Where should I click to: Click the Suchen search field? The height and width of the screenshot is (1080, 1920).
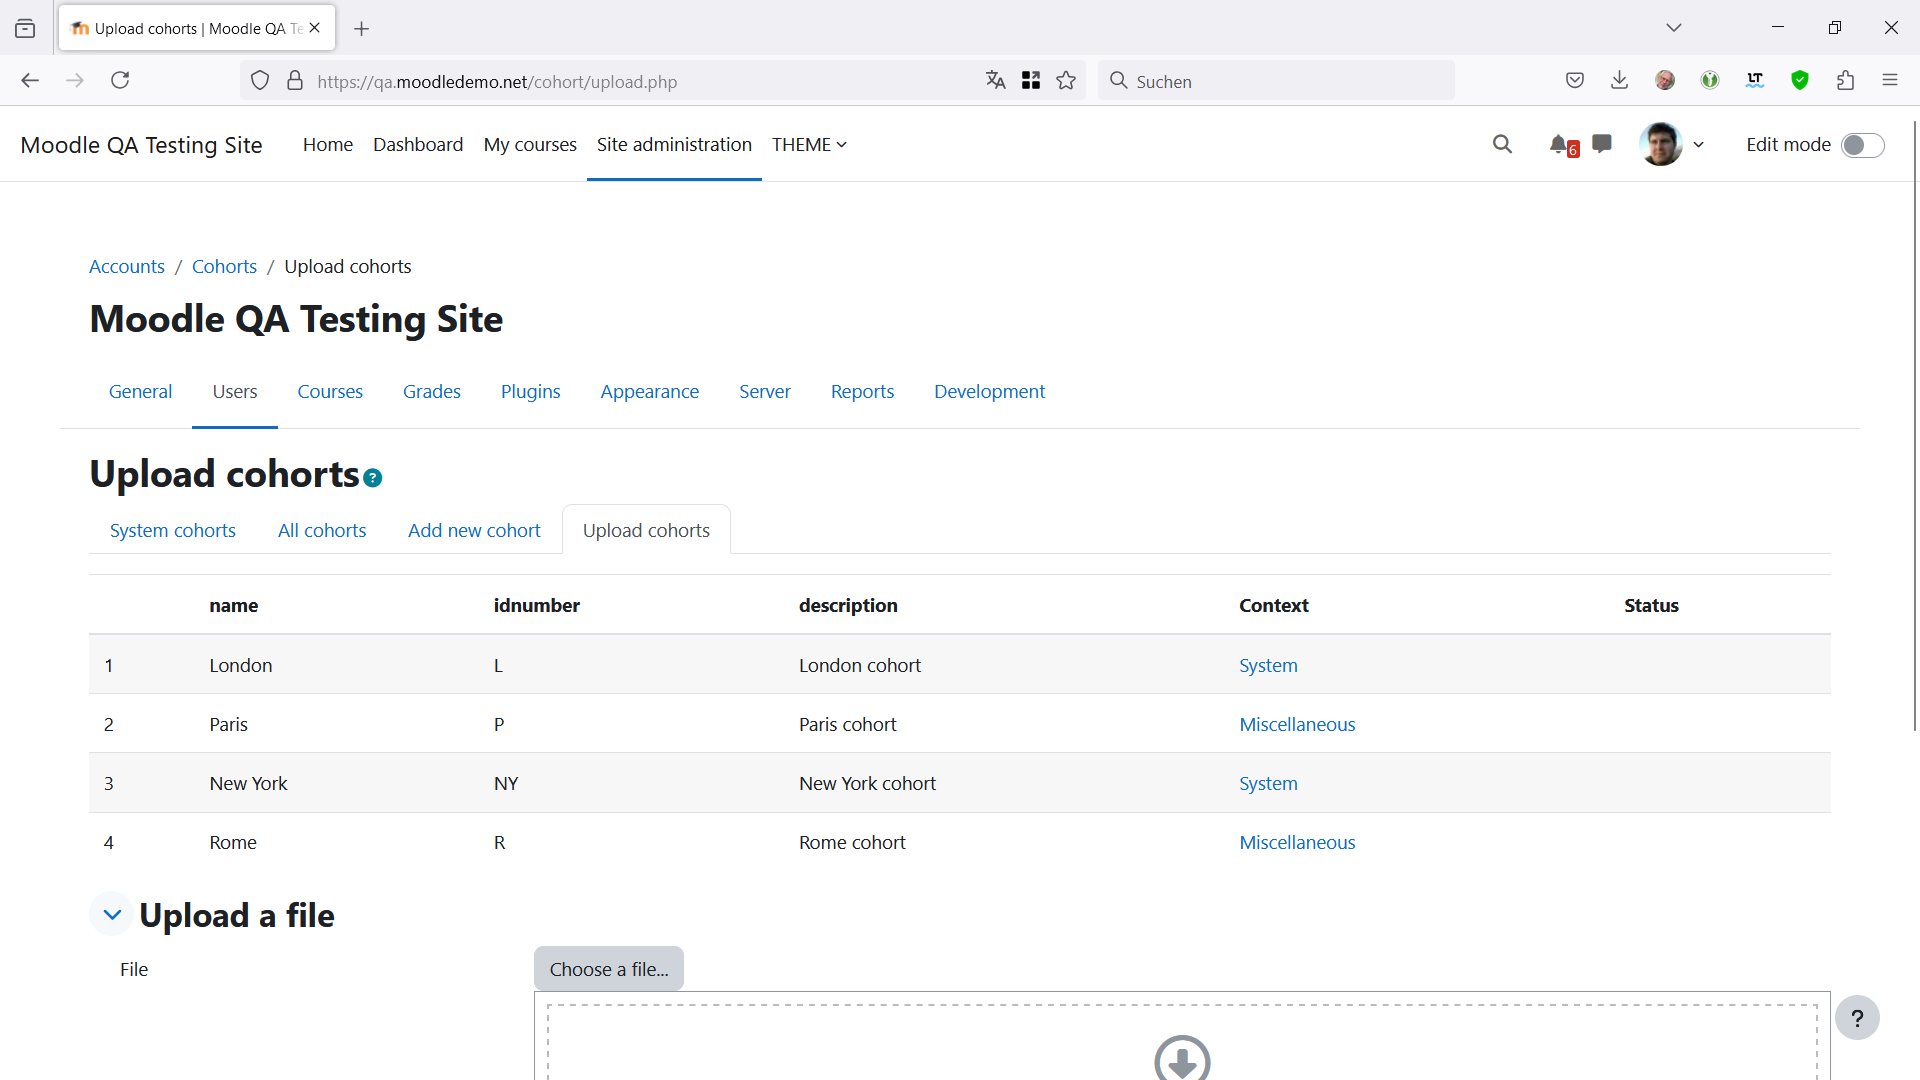(1276, 81)
